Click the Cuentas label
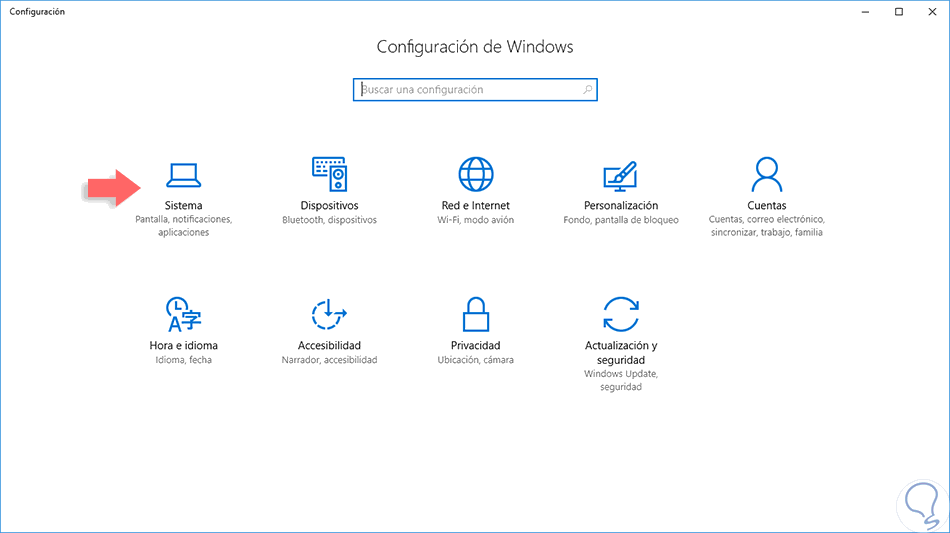Image resolution: width=950 pixels, height=533 pixels. pyautogui.click(x=766, y=205)
